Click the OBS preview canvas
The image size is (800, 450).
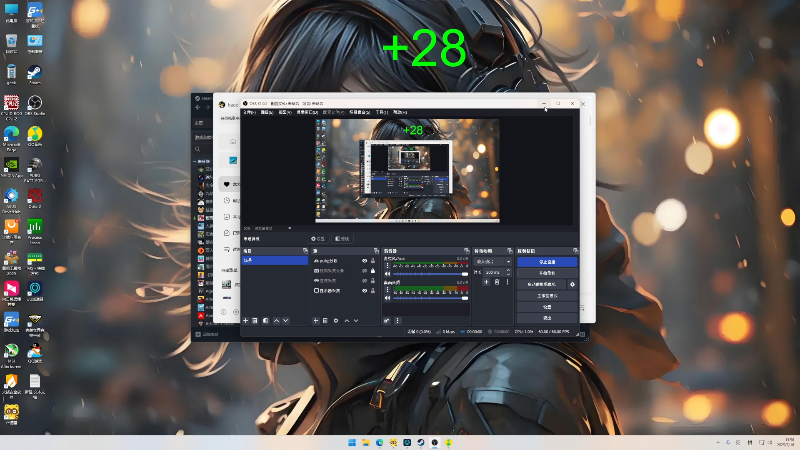click(407, 171)
